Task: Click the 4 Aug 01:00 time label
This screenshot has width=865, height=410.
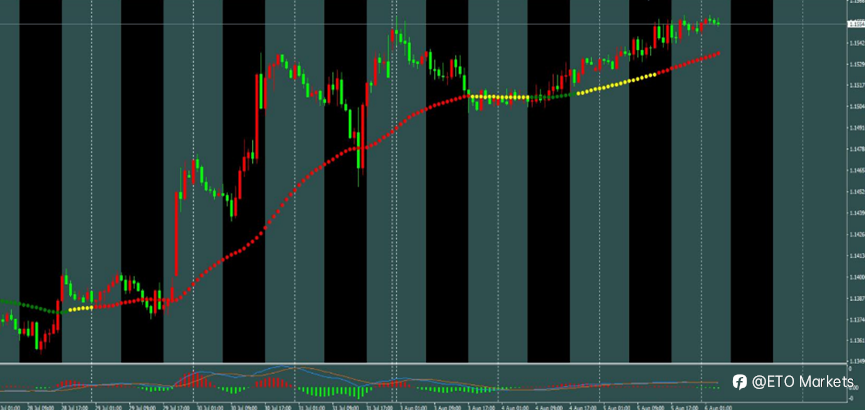Action: click(x=514, y=407)
